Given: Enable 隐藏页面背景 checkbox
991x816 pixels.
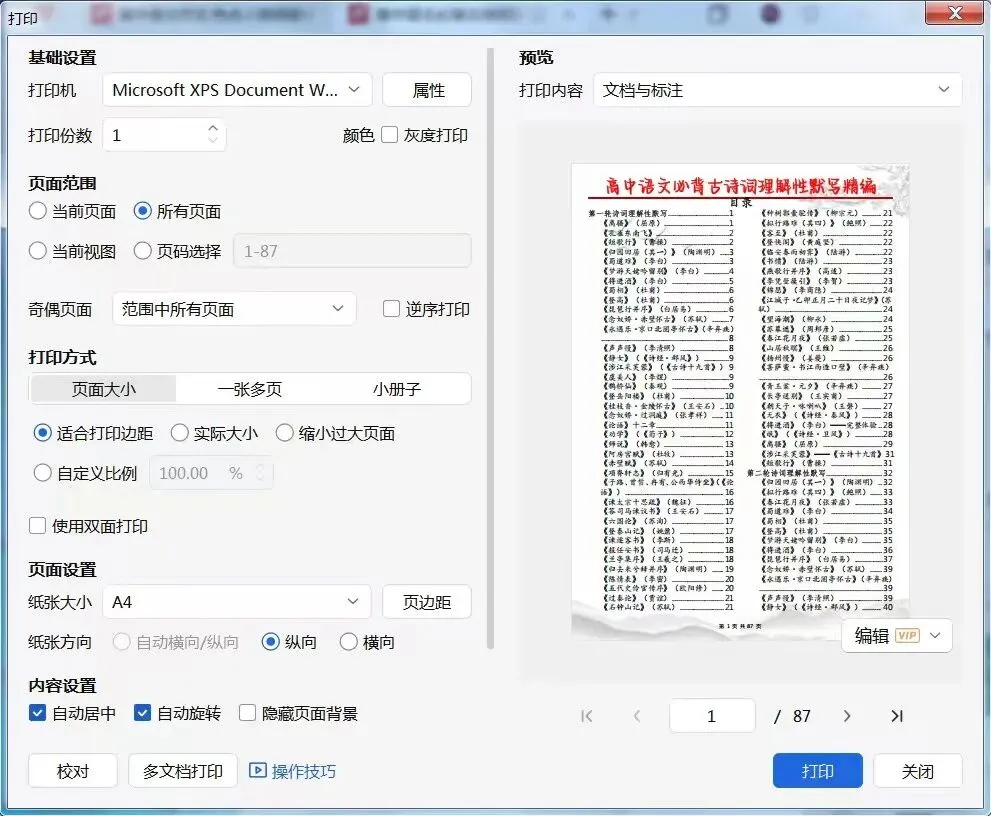Looking at the screenshot, I should point(247,714).
